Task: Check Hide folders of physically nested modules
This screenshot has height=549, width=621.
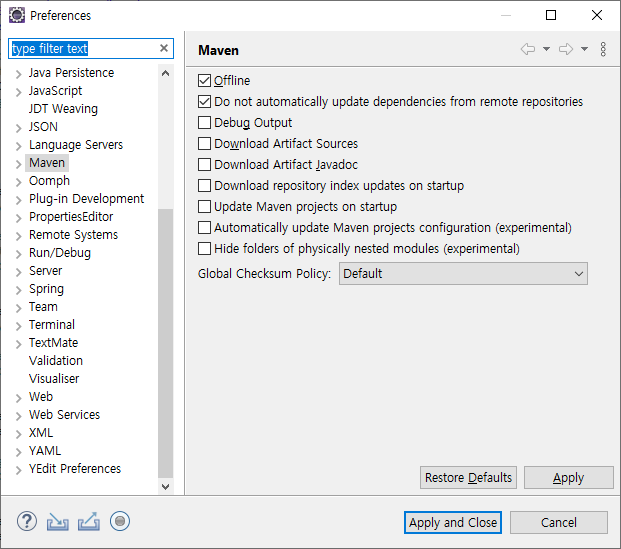Action: point(204,248)
